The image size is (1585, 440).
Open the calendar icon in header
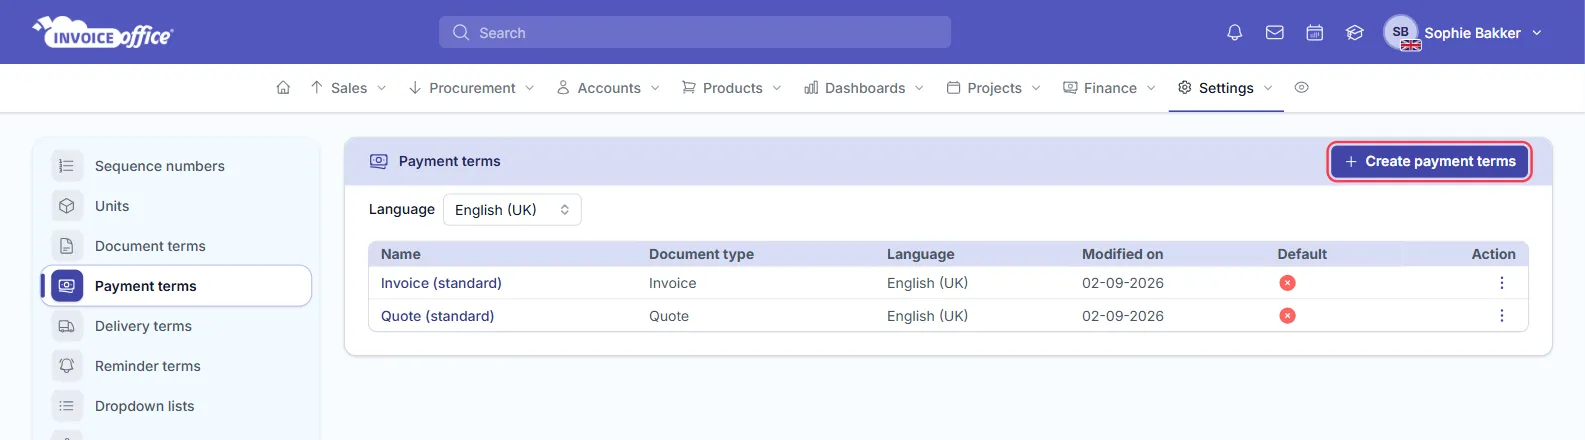pyautogui.click(x=1315, y=33)
